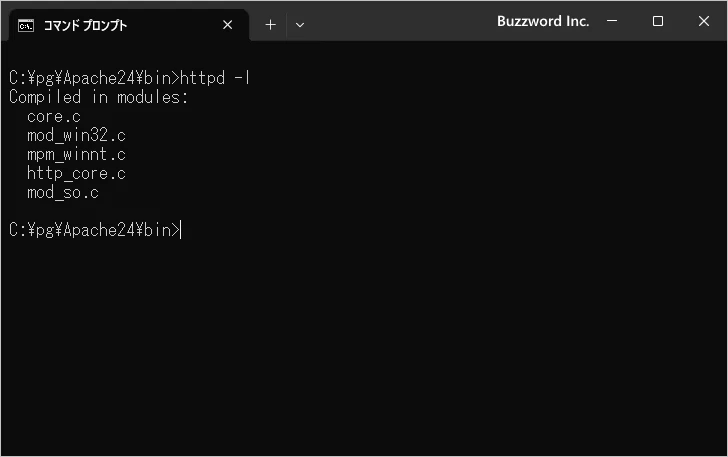Click the "Compiled in modules:" output line

tap(98, 97)
